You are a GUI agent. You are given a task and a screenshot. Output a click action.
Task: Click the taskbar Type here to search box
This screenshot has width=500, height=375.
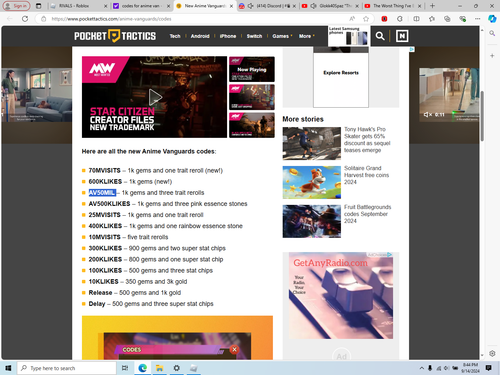(x=67, y=368)
